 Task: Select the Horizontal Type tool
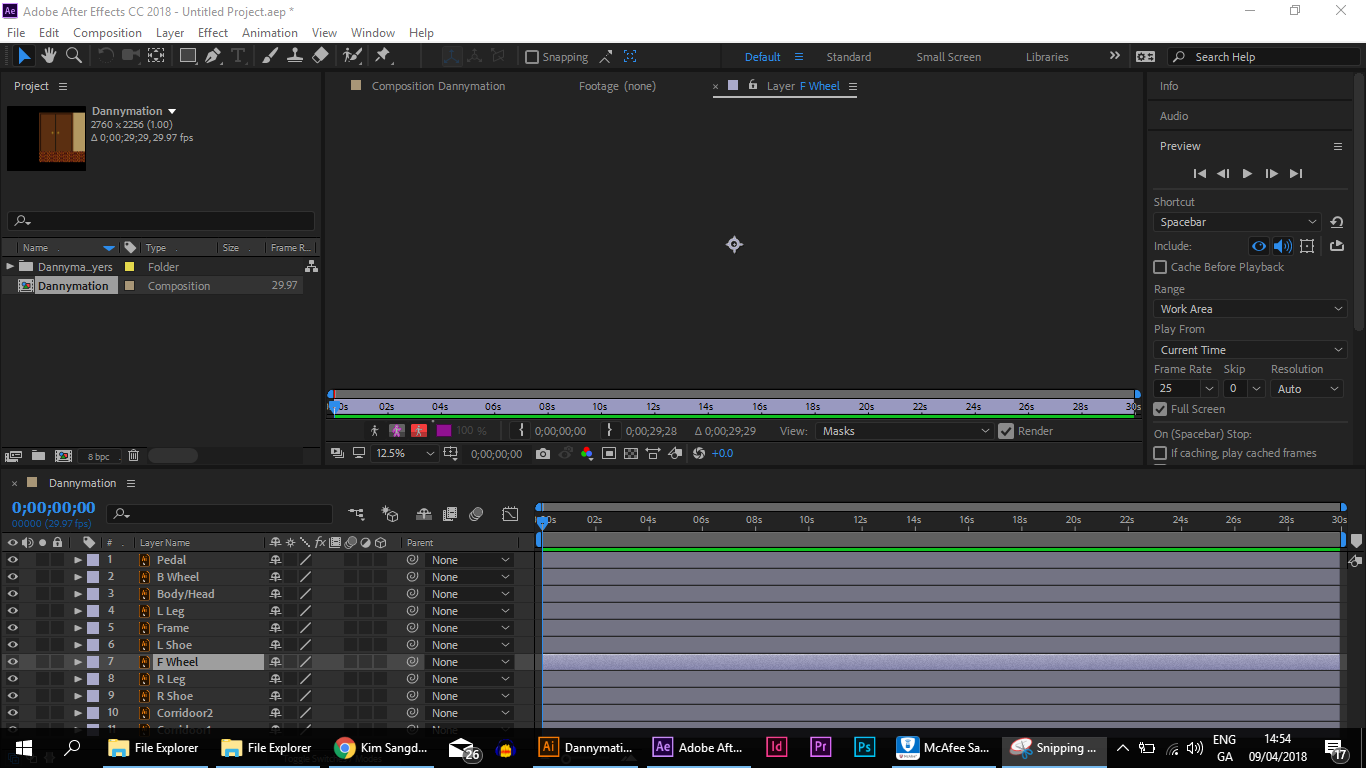pos(238,56)
